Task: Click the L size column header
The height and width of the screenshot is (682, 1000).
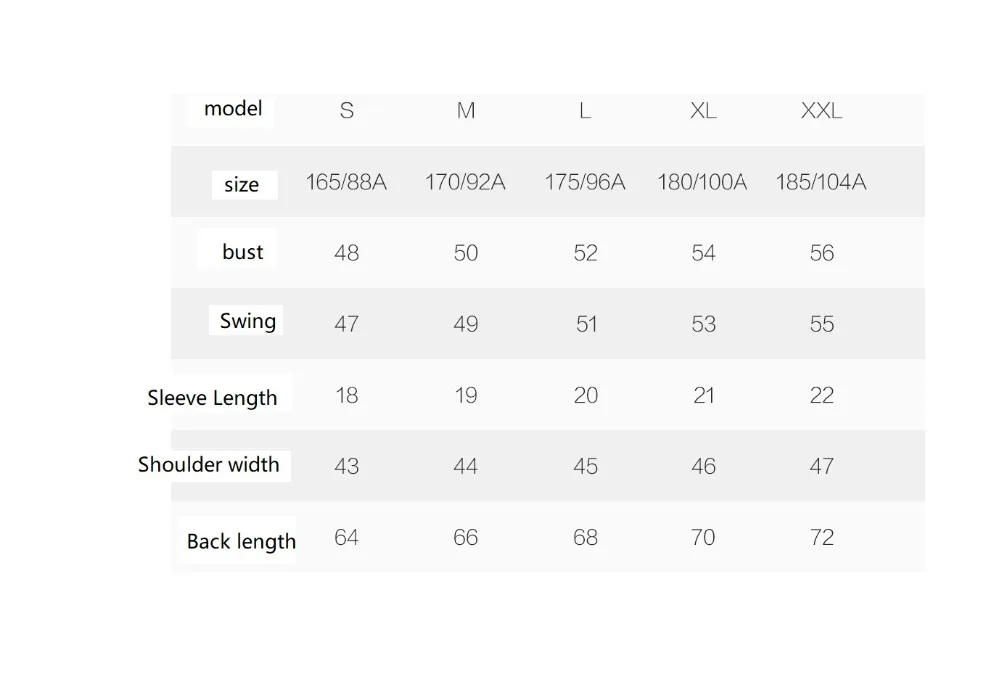Action: [585, 110]
